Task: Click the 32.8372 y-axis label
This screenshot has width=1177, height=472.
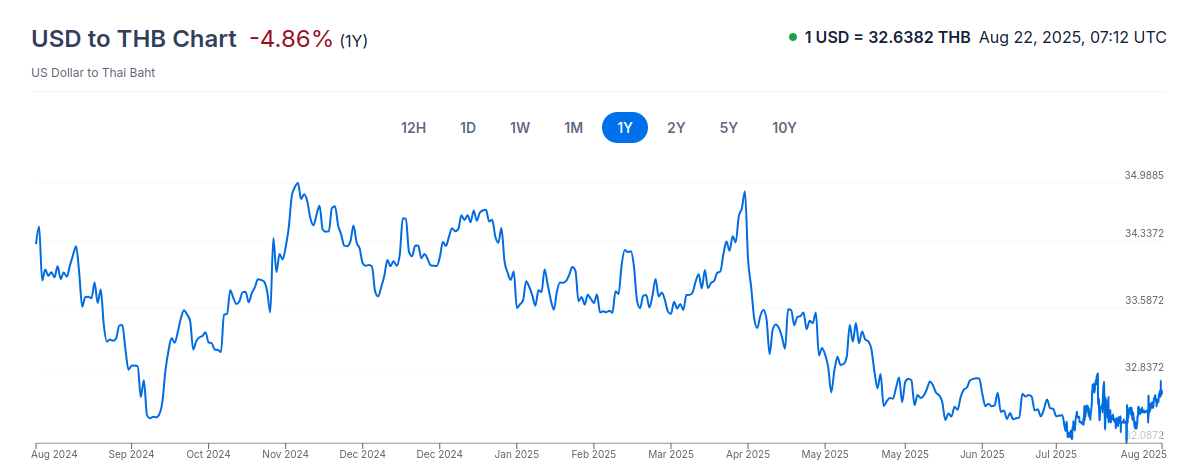Action: (1144, 368)
